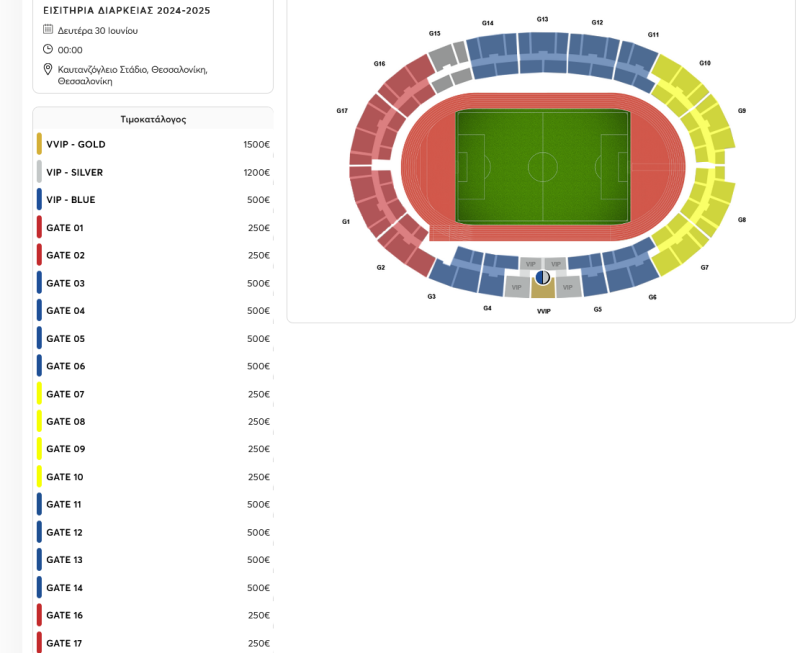Select the G13 blue section of the stadium

(x=543, y=53)
